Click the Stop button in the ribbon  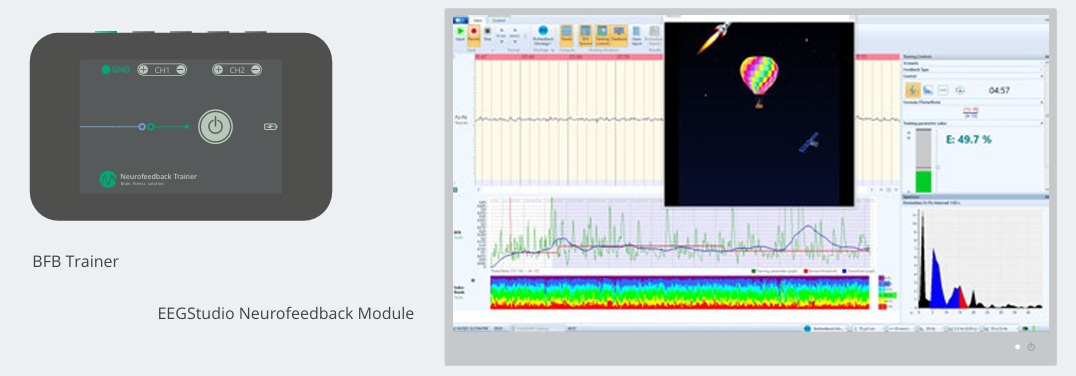pyautogui.click(x=487, y=34)
